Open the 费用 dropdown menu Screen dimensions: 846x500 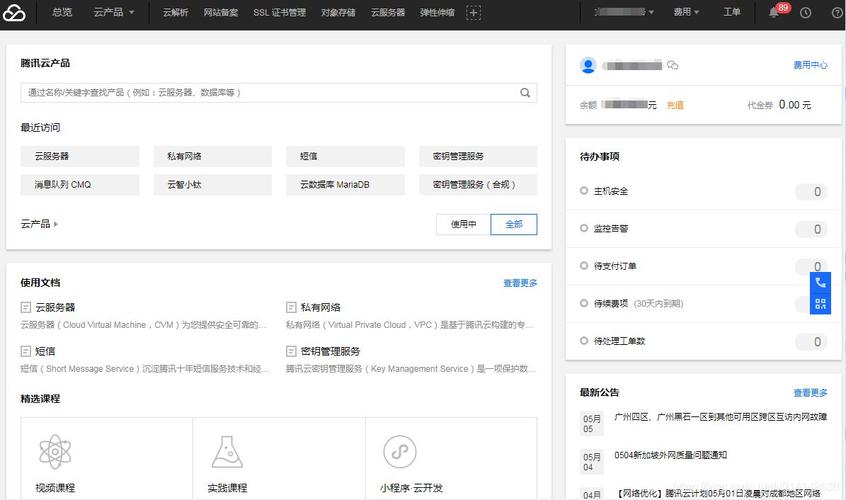[x=686, y=12]
